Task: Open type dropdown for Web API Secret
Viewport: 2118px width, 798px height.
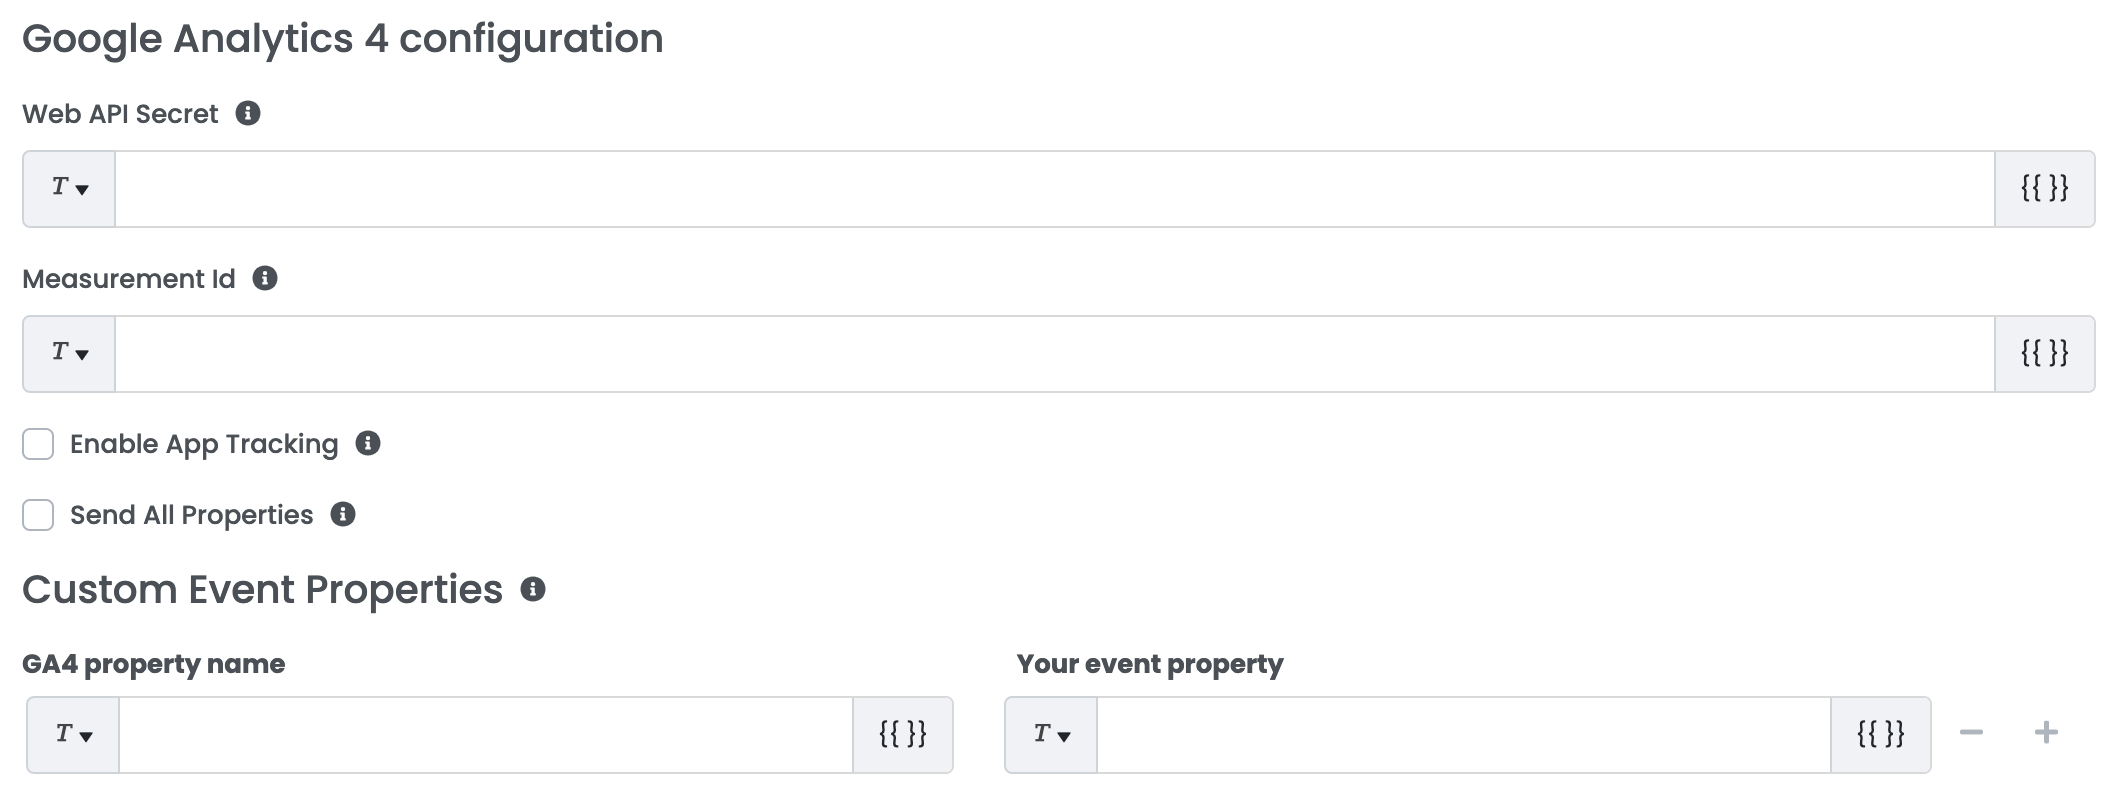Action: pyautogui.click(x=70, y=189)
